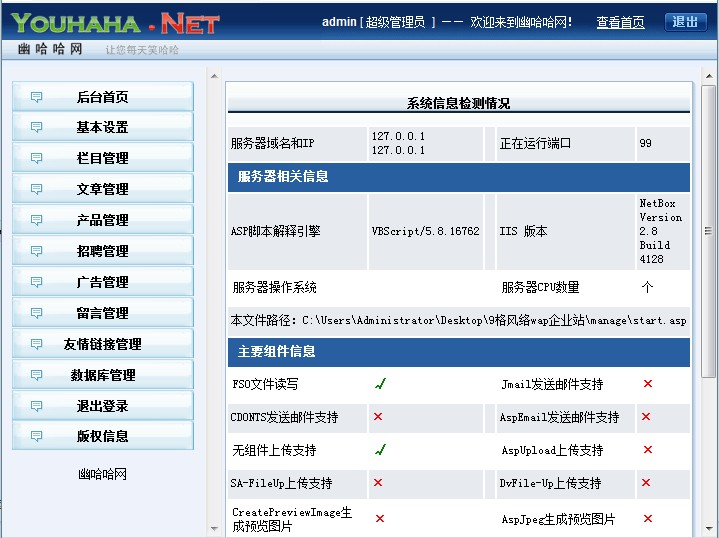The height and width of the screenshot is (538, 719).
Task: Click the bubble icon beside 栏目管理
Action: [37, 159]
